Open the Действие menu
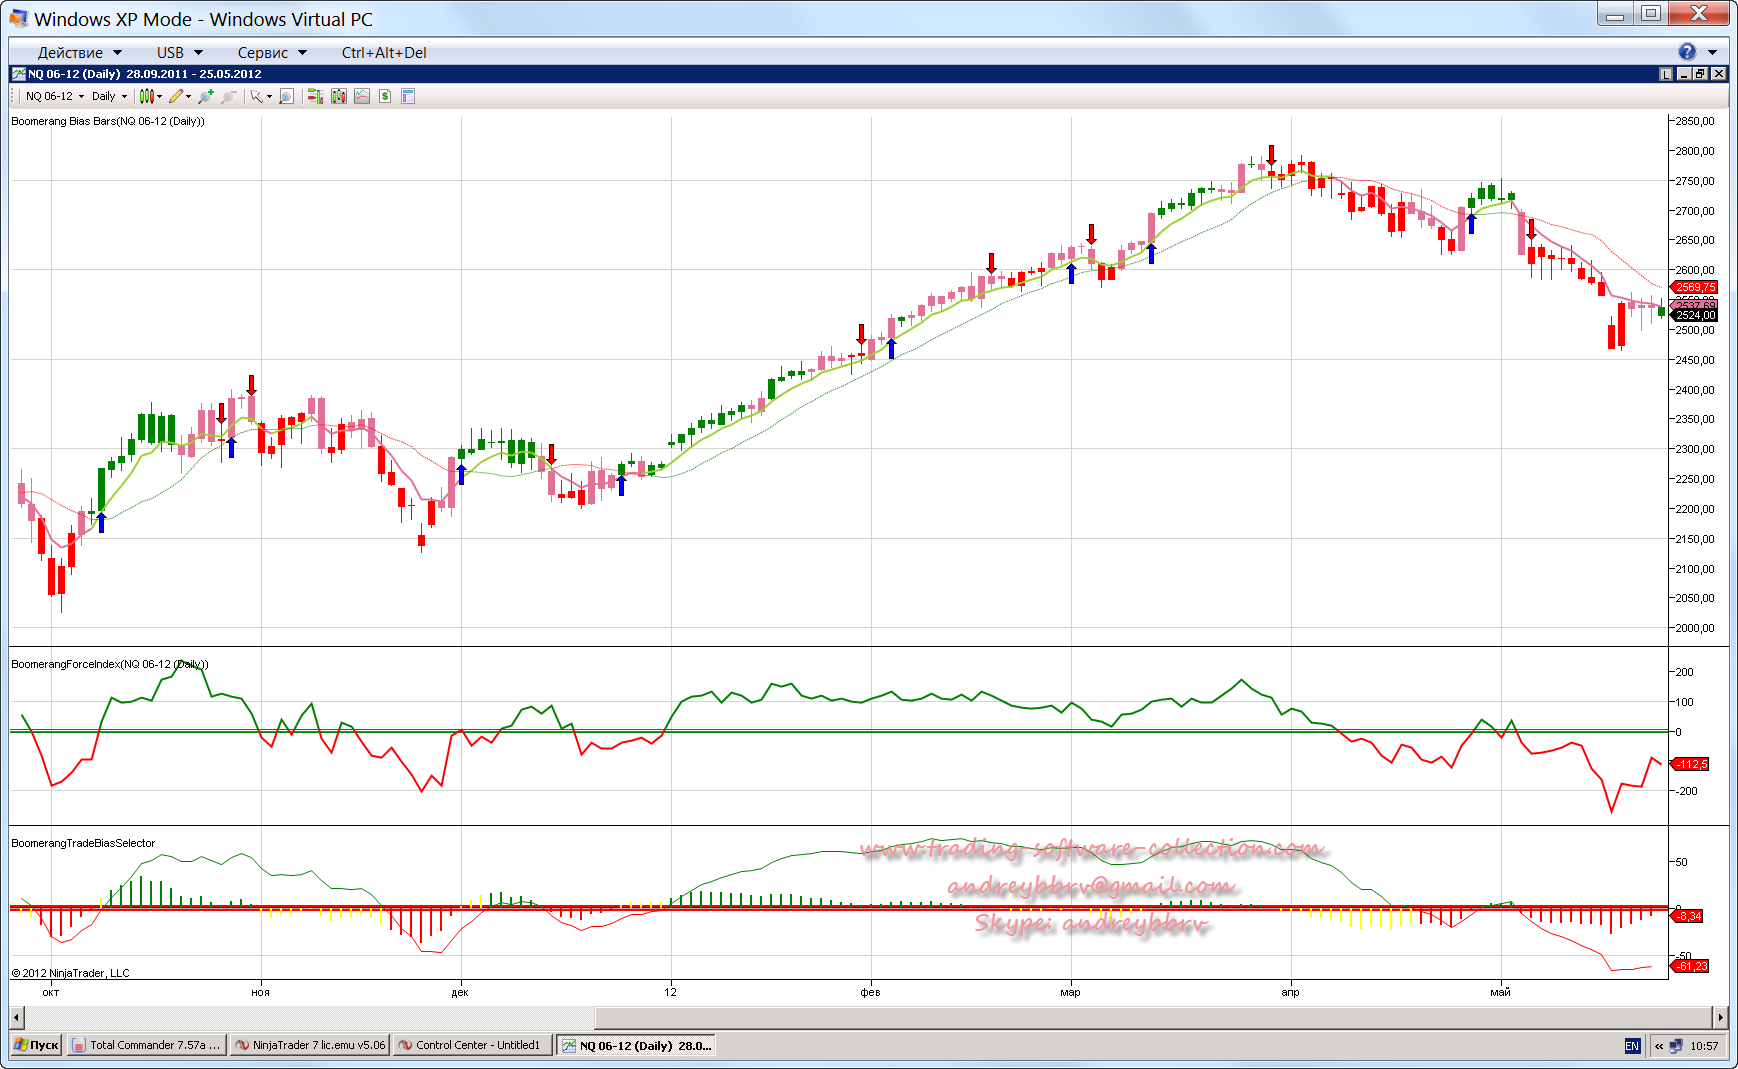The width and height of the screenshot is (1738, 1069). click(78, 53)
